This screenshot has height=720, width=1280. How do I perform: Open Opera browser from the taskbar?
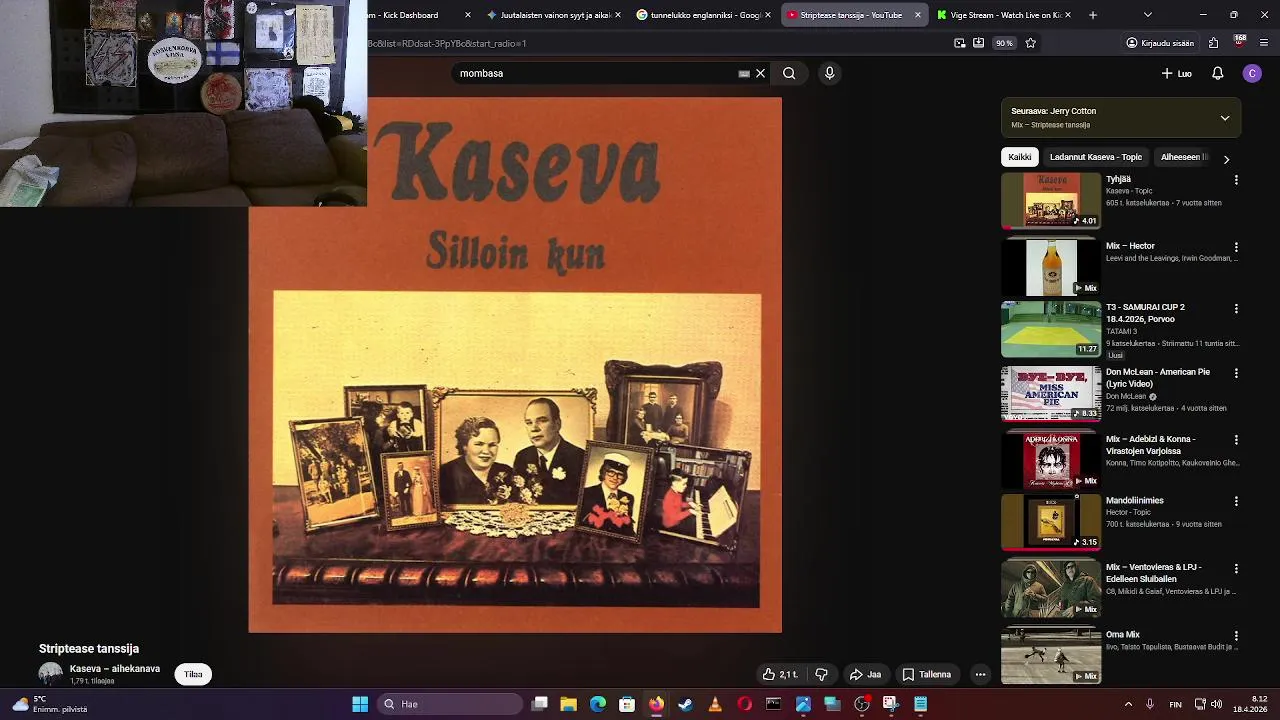pos(744,704)
